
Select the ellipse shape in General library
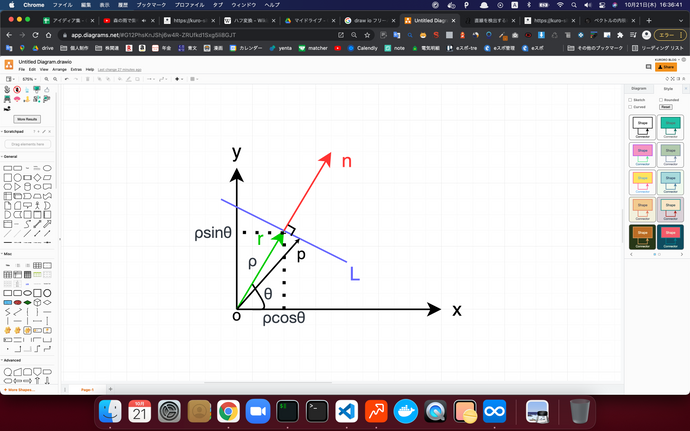[47, 168]
